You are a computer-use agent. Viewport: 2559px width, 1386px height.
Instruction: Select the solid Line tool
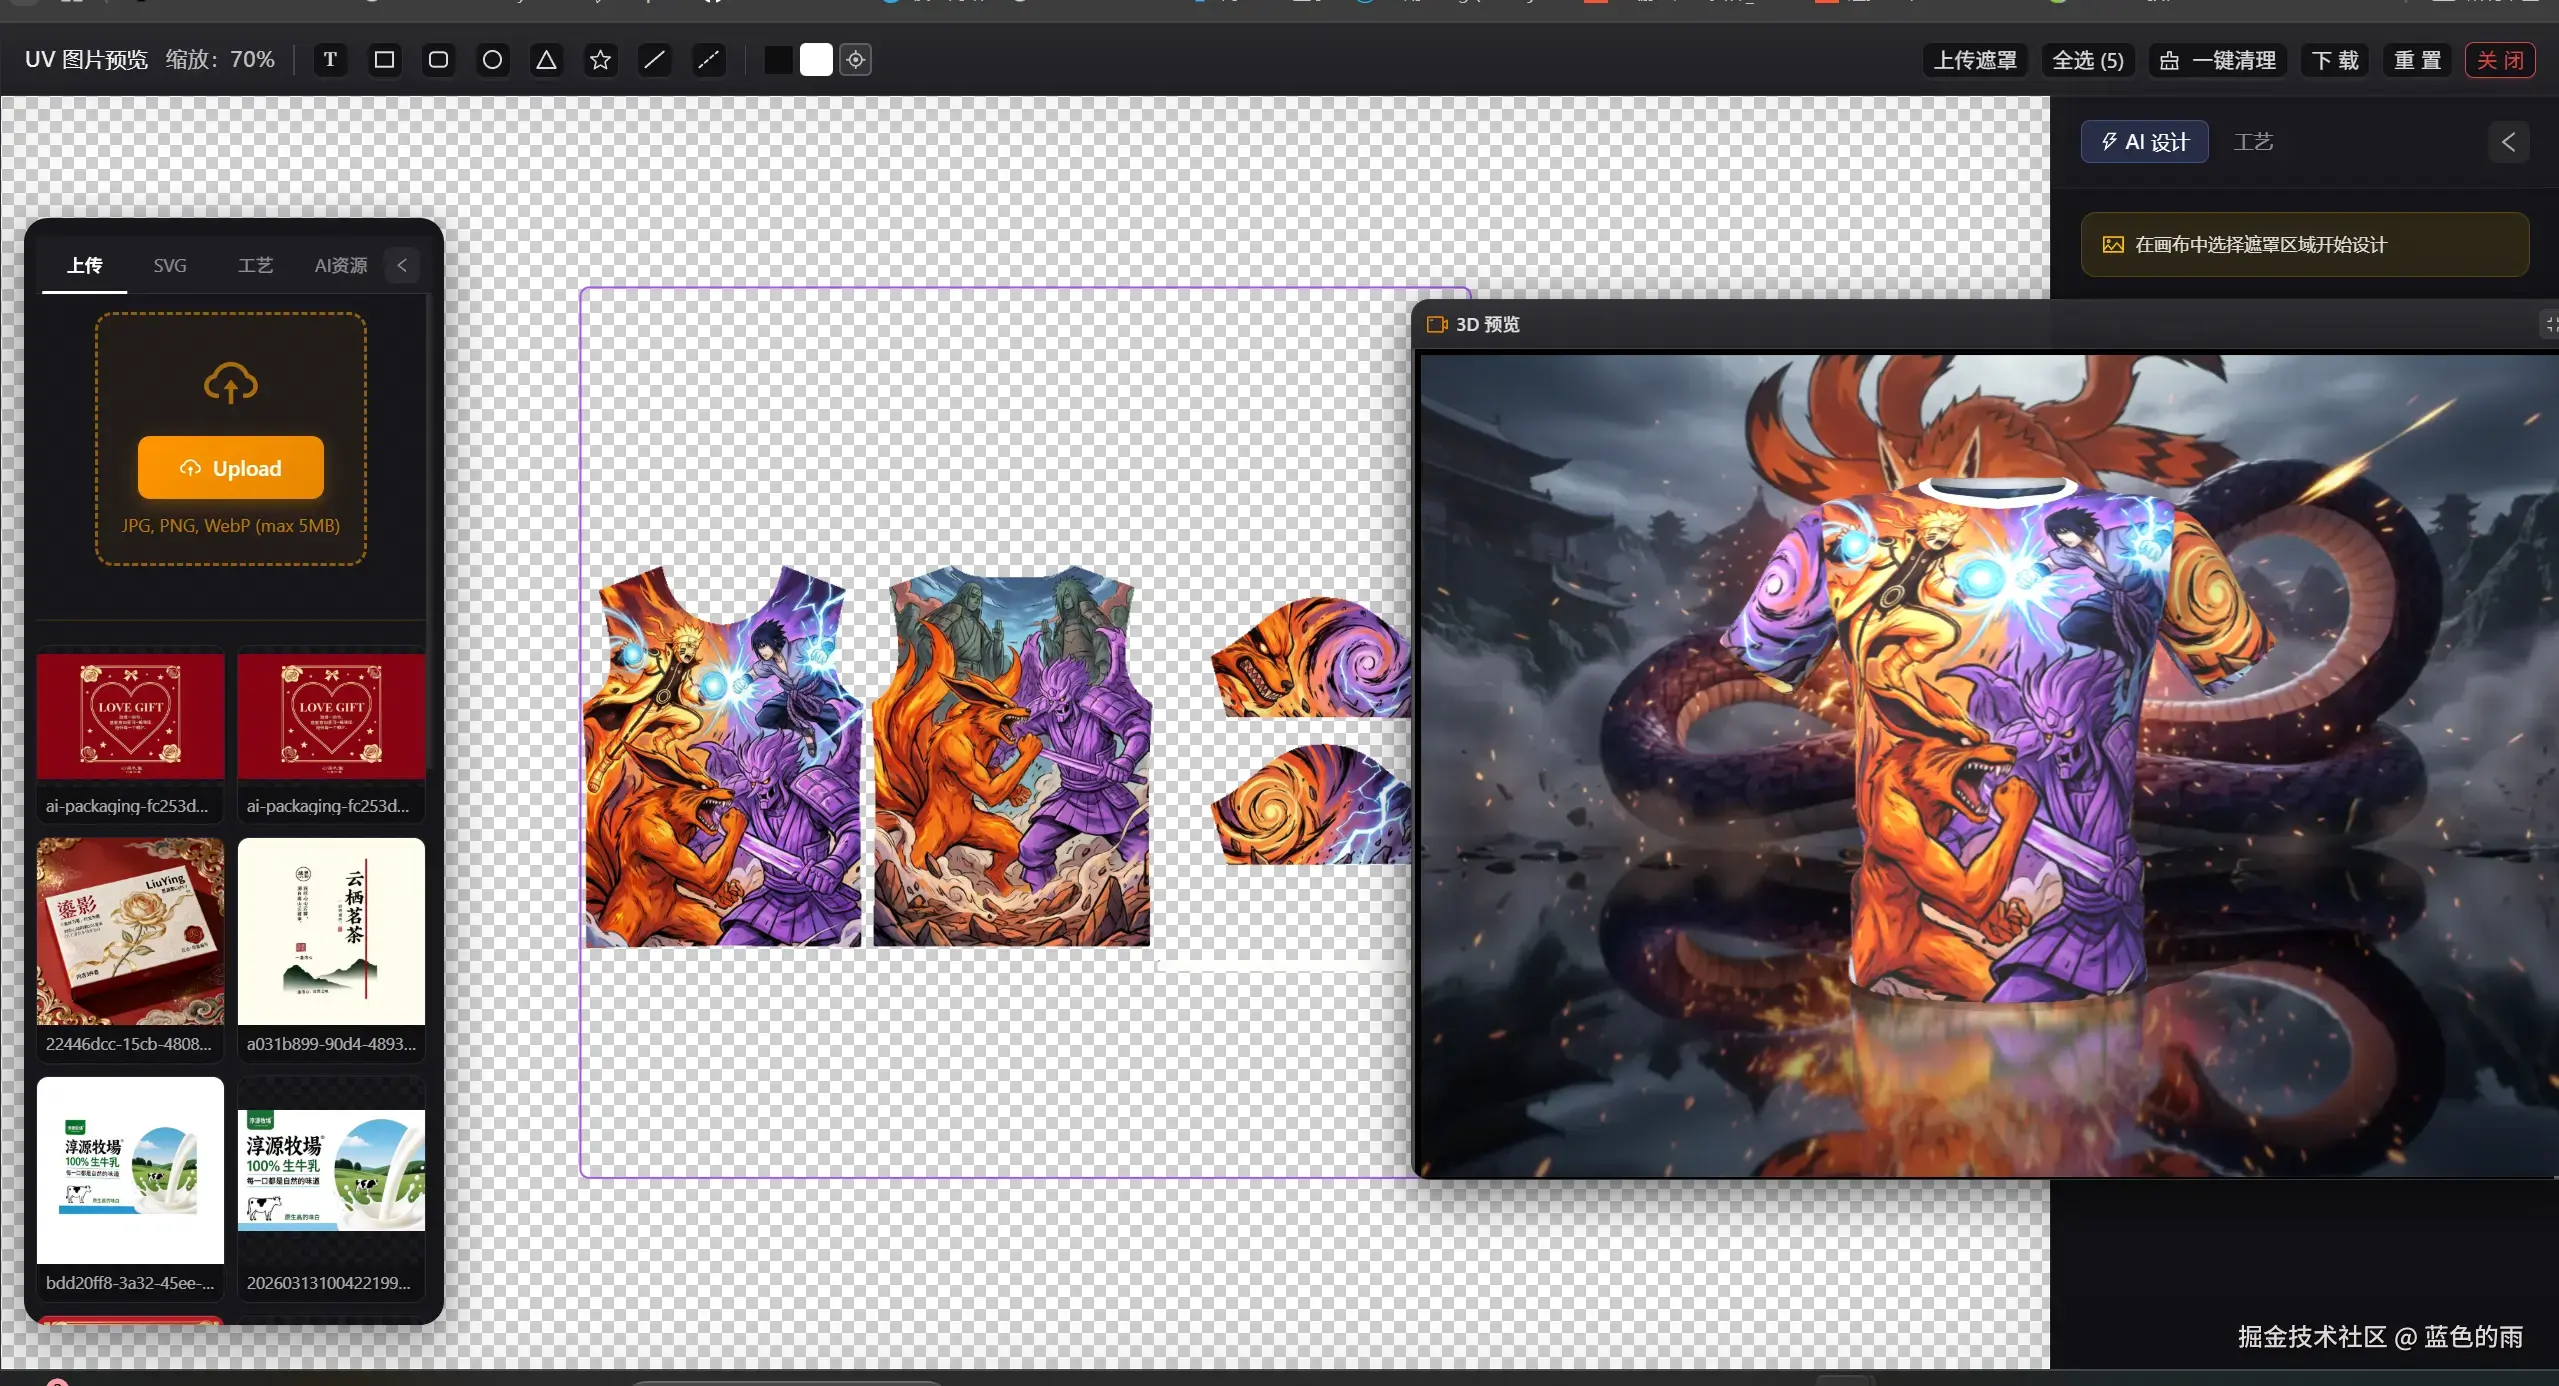tap(654, 60)
